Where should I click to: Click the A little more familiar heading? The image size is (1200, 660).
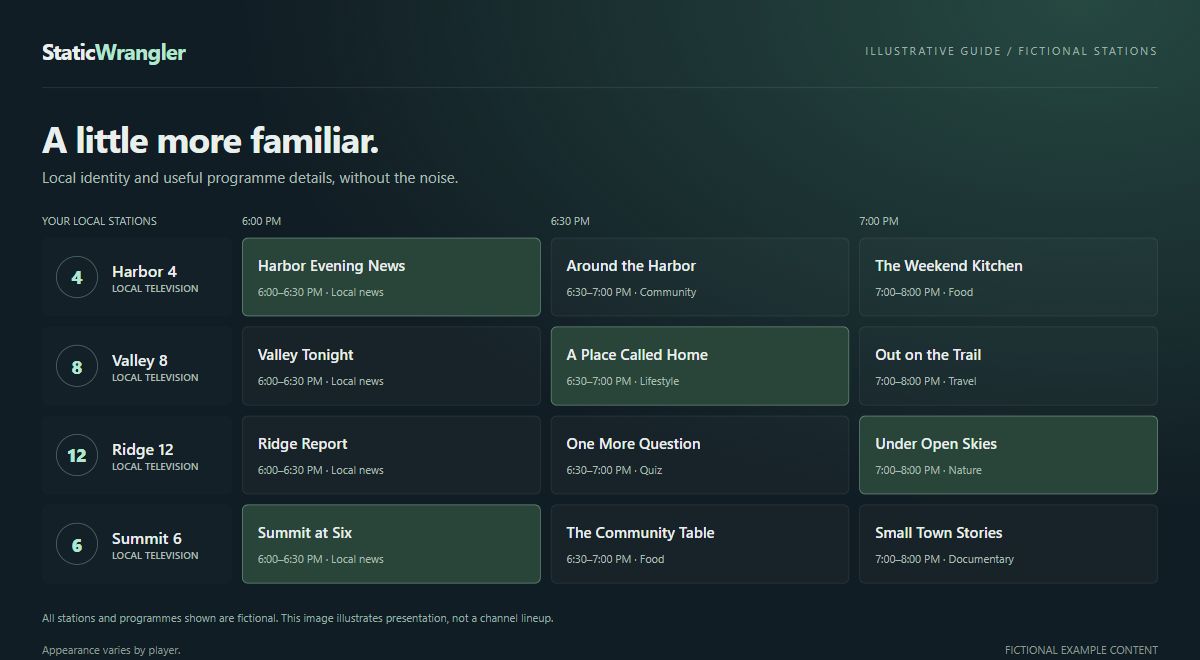tap(211, 141)
